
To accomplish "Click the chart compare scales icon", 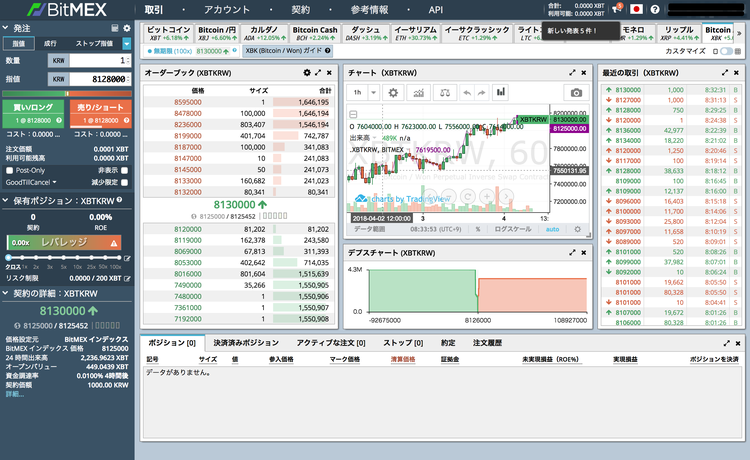I will (x=445, y=92).
